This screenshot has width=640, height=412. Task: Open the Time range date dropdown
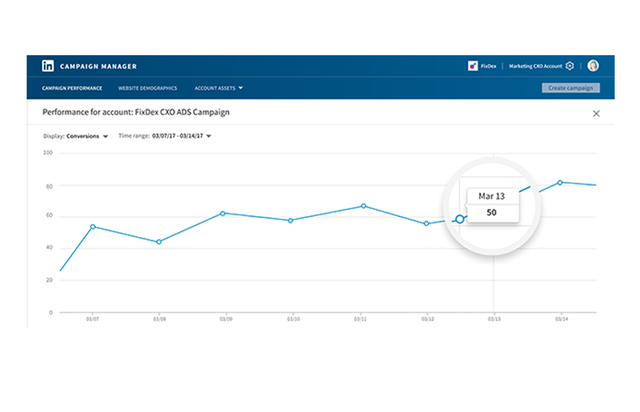click(x=165, y=136)
